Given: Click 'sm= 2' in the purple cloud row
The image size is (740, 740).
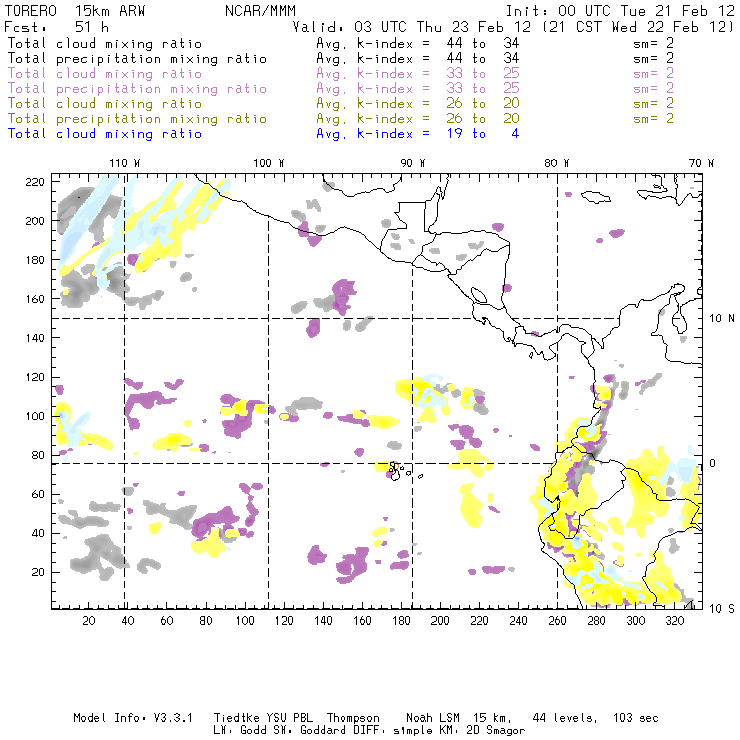Looking at the screenshot, I should [653, 74].
